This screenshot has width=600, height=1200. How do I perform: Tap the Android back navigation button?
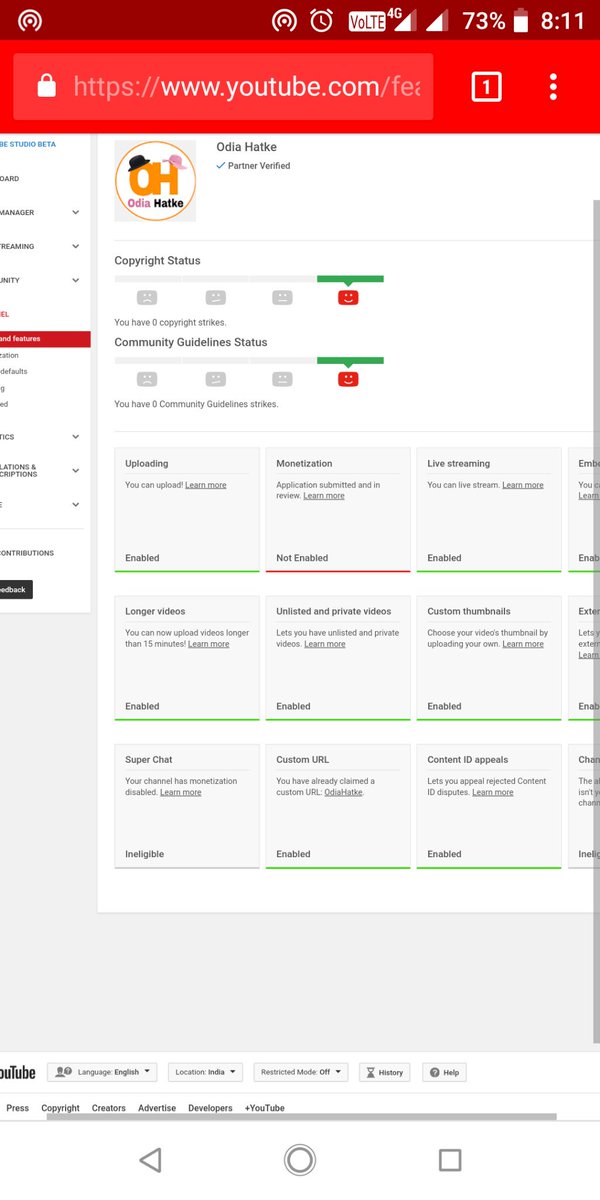(x=150, y=1159)
